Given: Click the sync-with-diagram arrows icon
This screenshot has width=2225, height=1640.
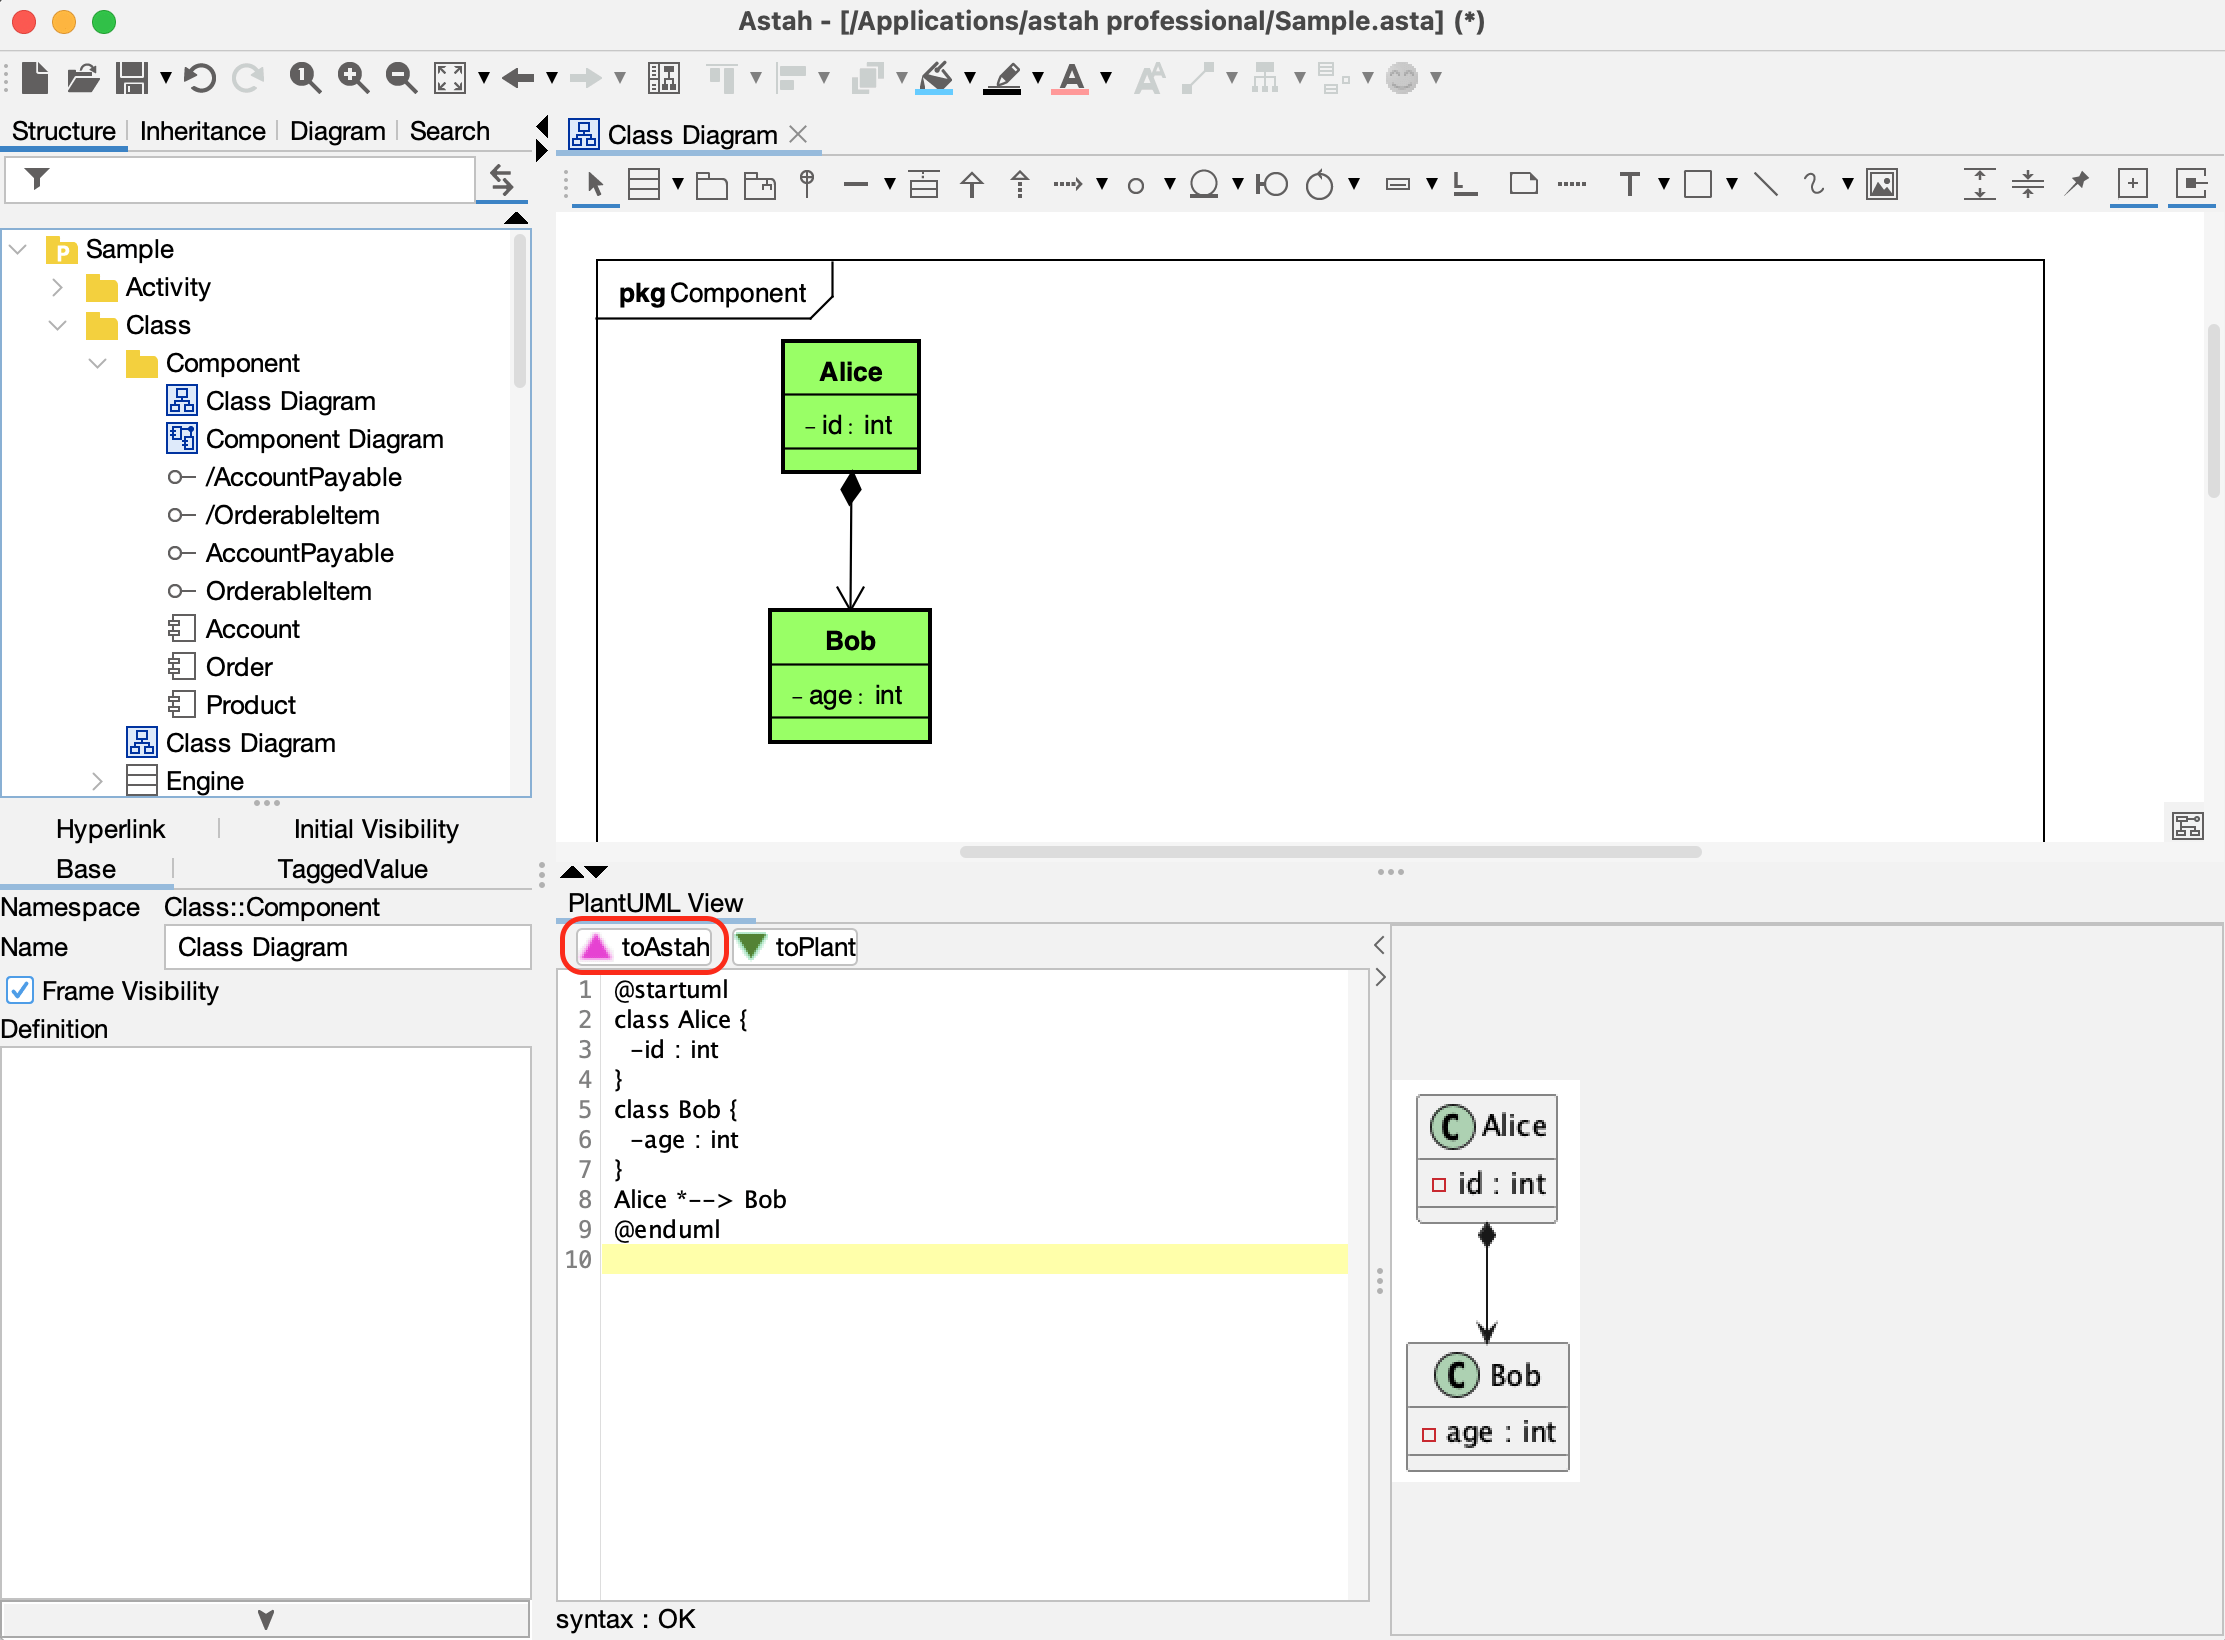Looking at the screenshot, I should point(502,181).
